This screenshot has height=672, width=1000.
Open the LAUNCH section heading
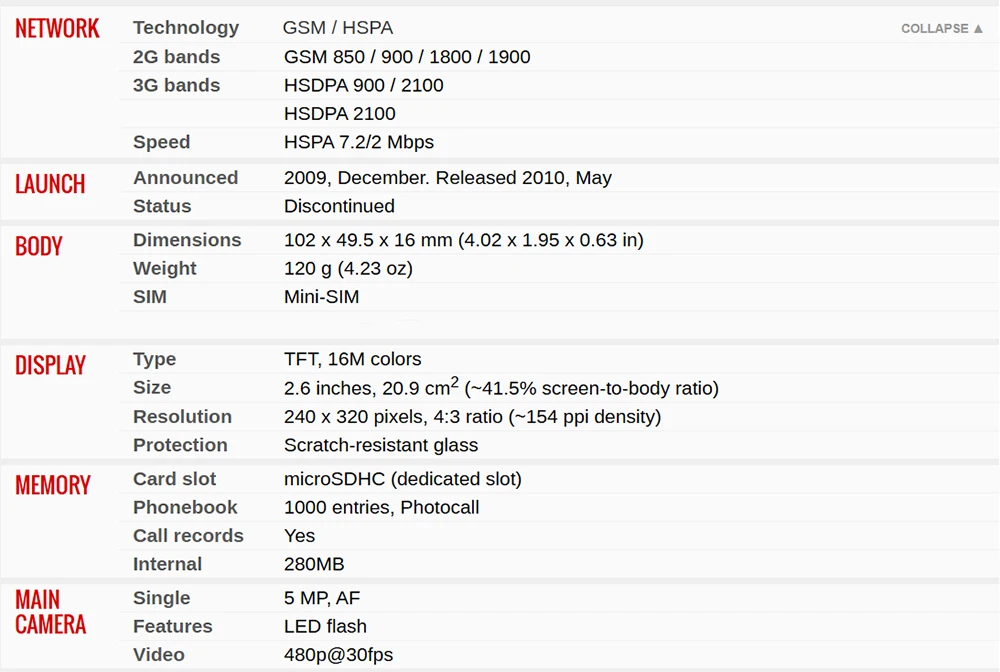point(50,184)
